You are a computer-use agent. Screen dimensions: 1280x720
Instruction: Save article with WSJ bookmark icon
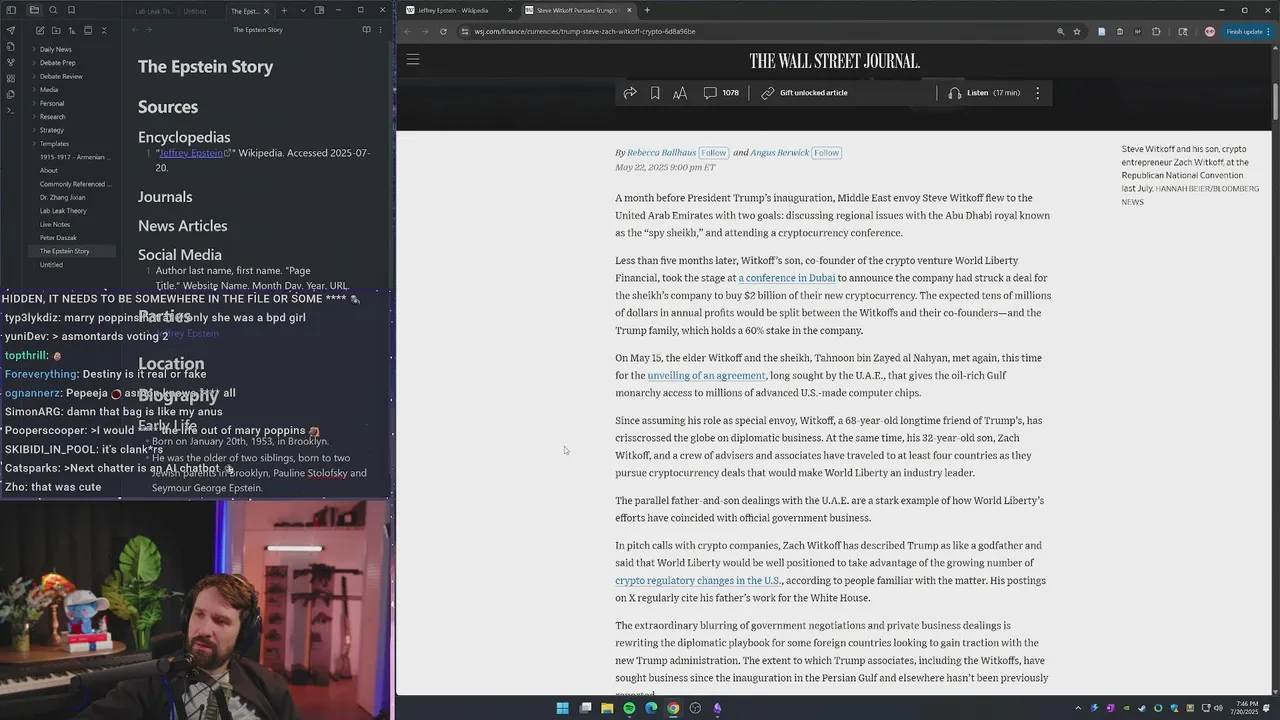coord(655,93)
